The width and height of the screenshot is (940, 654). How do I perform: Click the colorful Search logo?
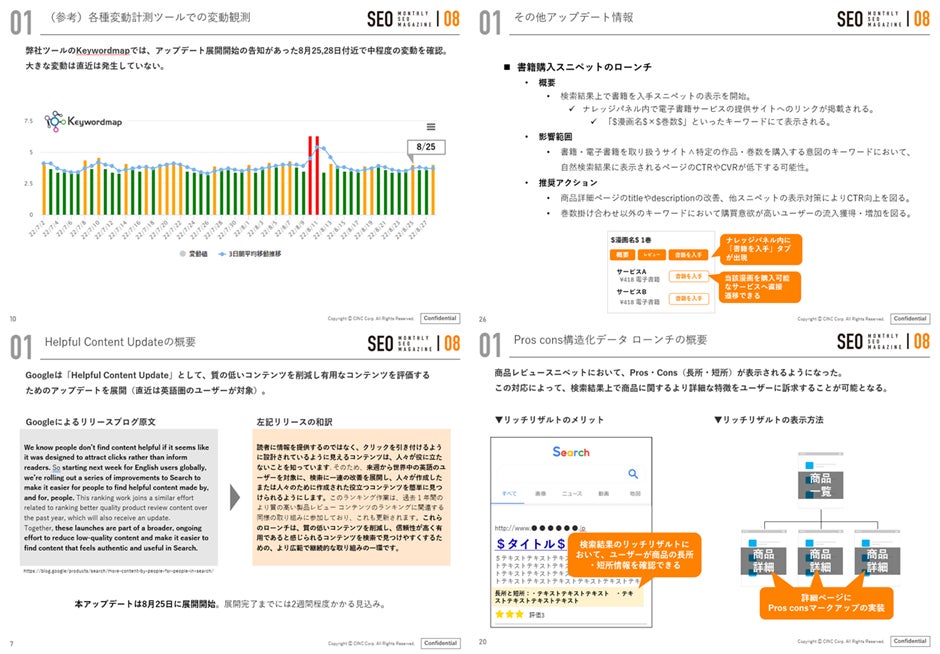click(571, 452)
